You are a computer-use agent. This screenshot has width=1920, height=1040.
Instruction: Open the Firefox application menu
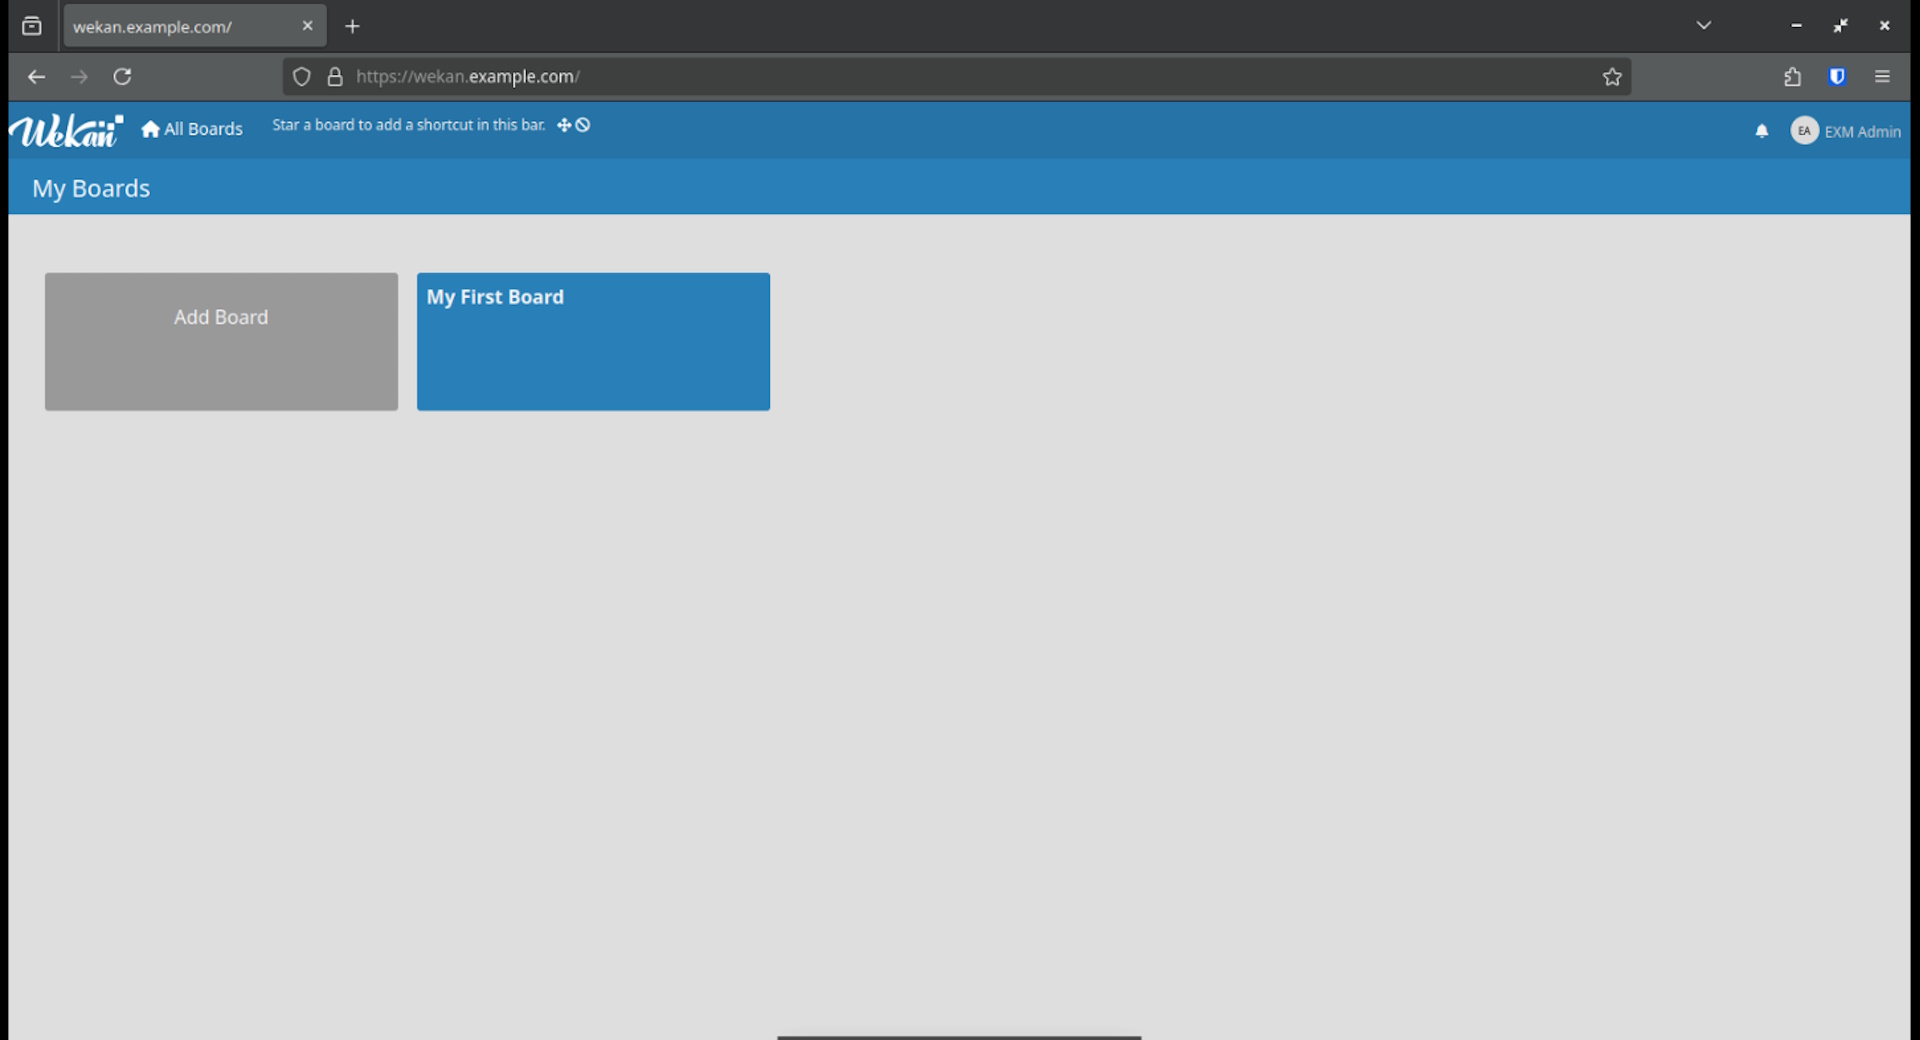tap(1882, 77)
